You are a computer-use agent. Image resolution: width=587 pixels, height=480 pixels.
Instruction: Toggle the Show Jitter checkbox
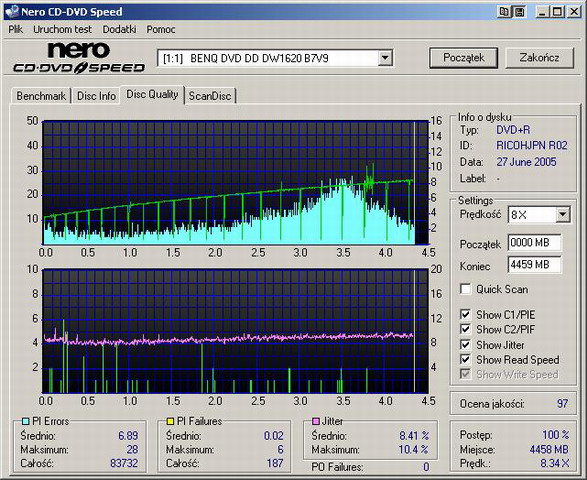click(x=465, y=344)
